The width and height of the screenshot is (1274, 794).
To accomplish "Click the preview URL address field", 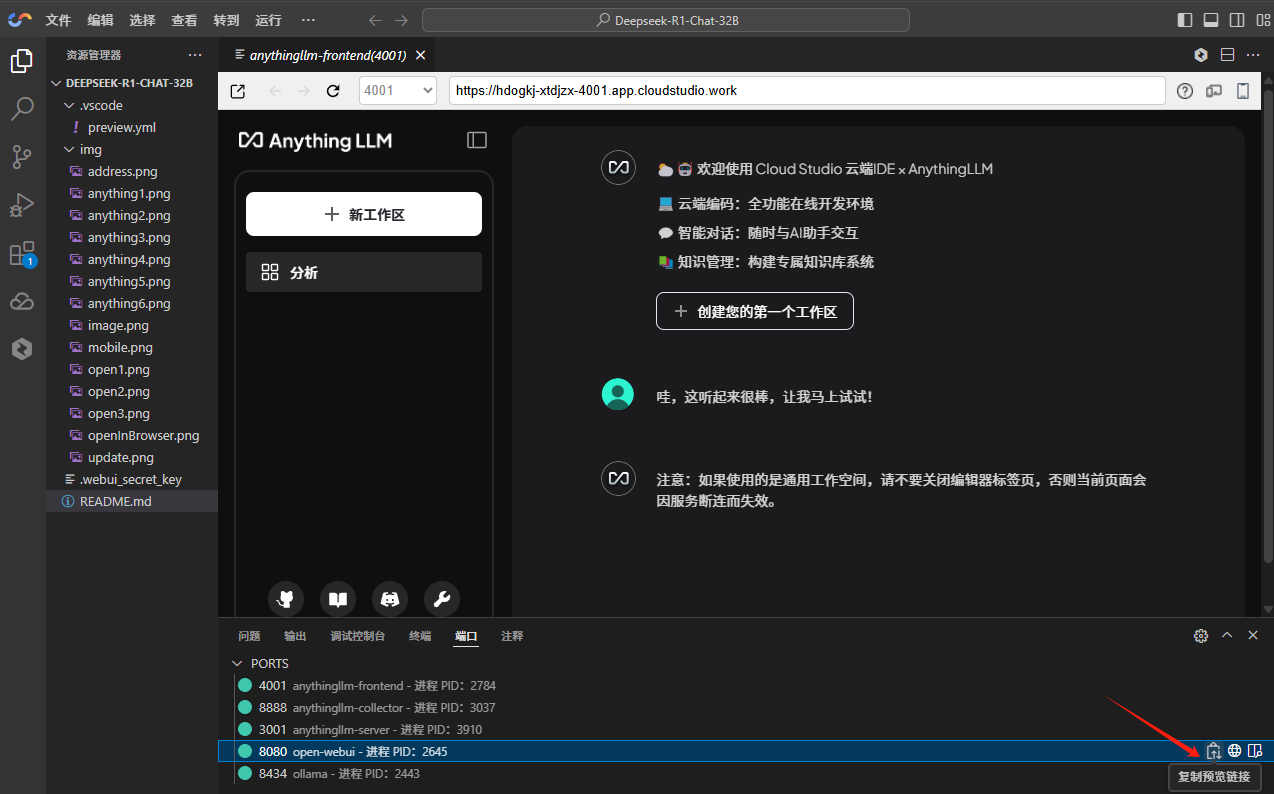I will [x=807, y=90].
